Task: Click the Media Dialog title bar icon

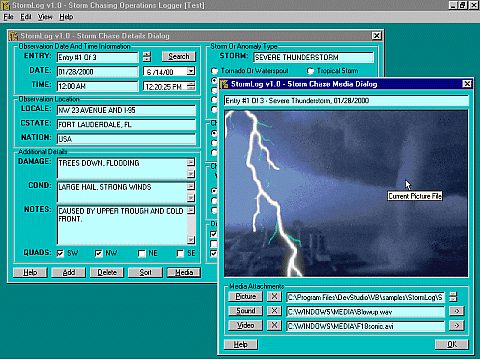Action: pyautogui.click(x=225, y=84)
